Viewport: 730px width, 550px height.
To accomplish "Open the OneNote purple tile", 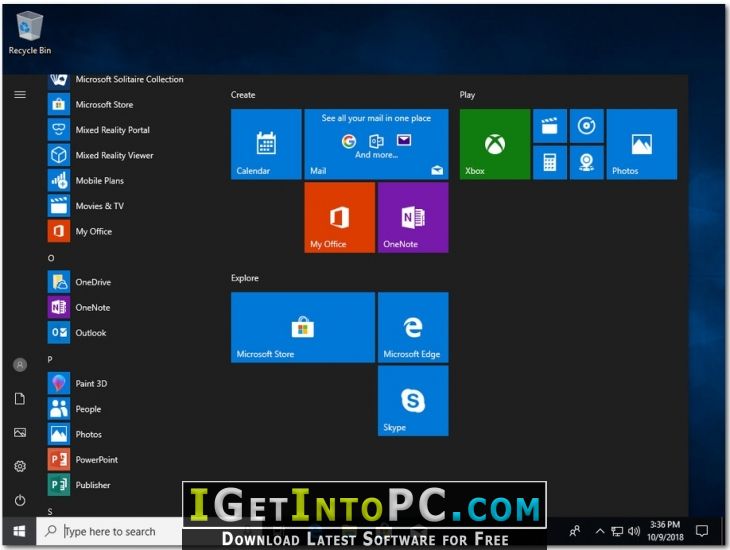I will (413, 217).
